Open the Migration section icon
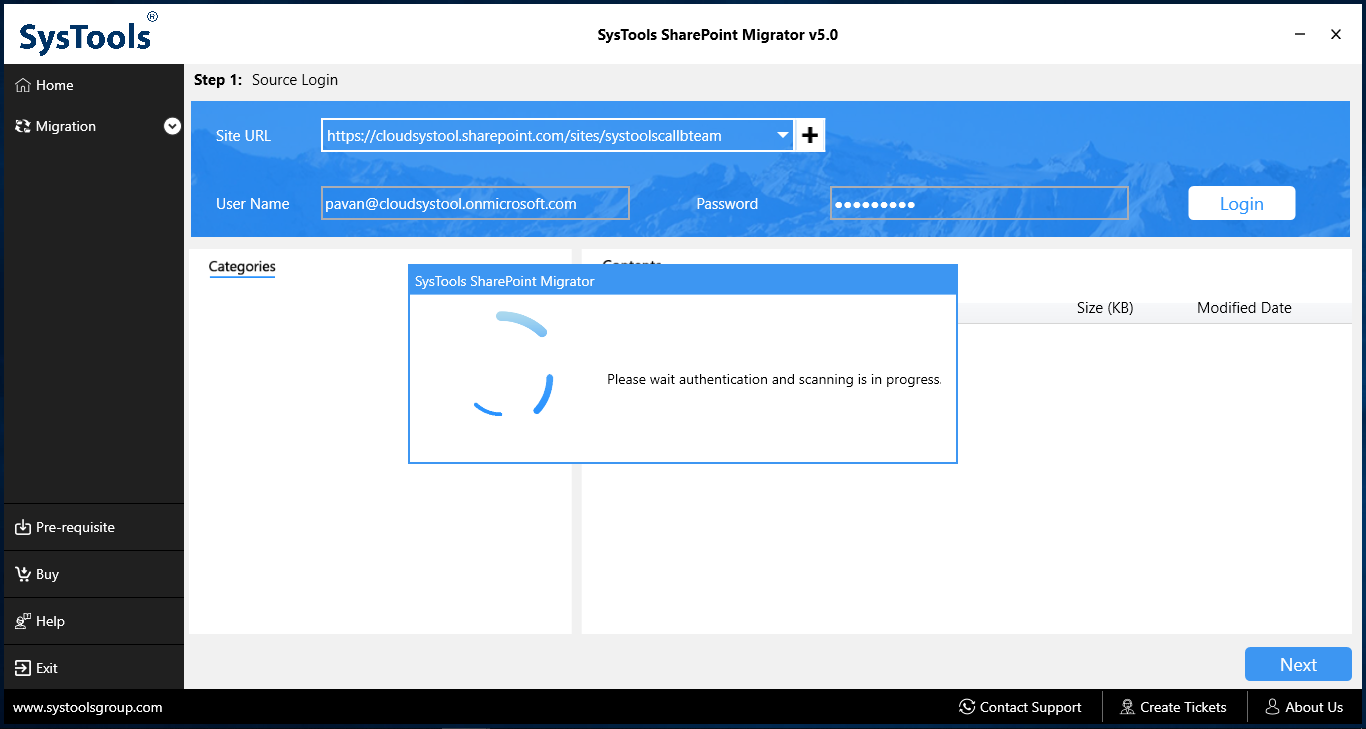The height and width of the screenshot is (729, 1366). [21, 126]
